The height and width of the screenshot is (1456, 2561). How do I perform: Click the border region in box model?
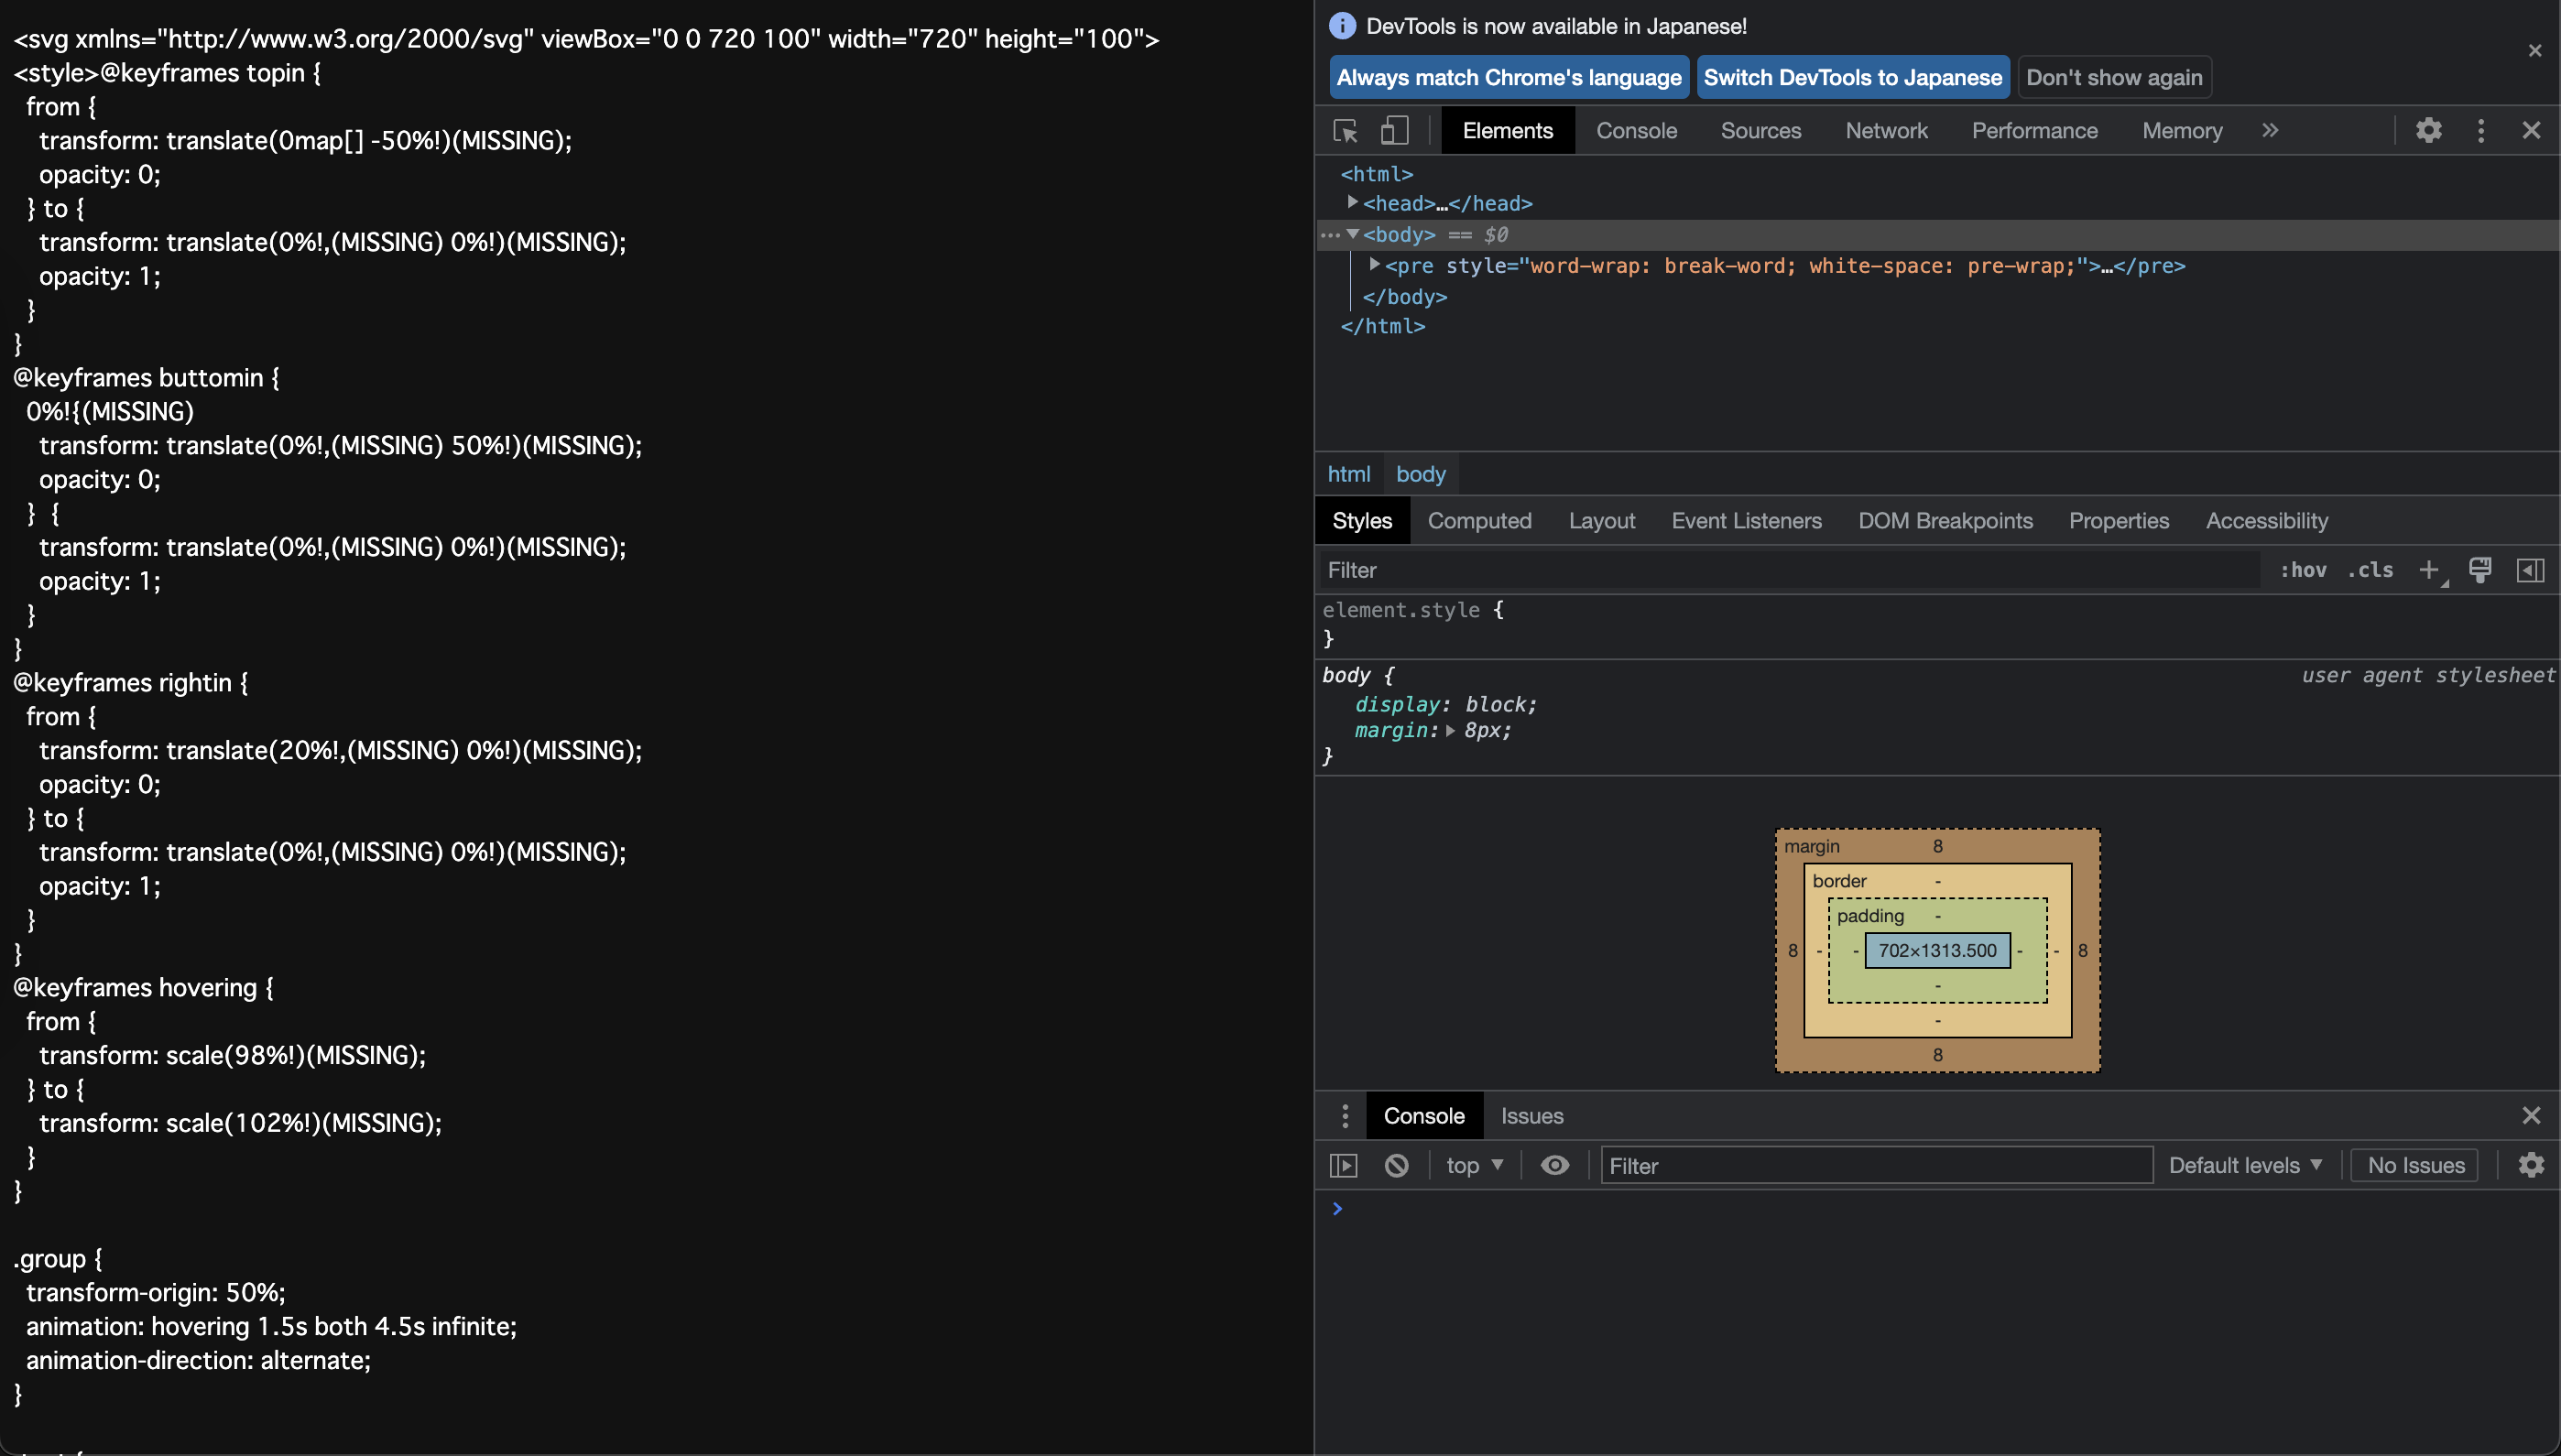[1839, 881]
